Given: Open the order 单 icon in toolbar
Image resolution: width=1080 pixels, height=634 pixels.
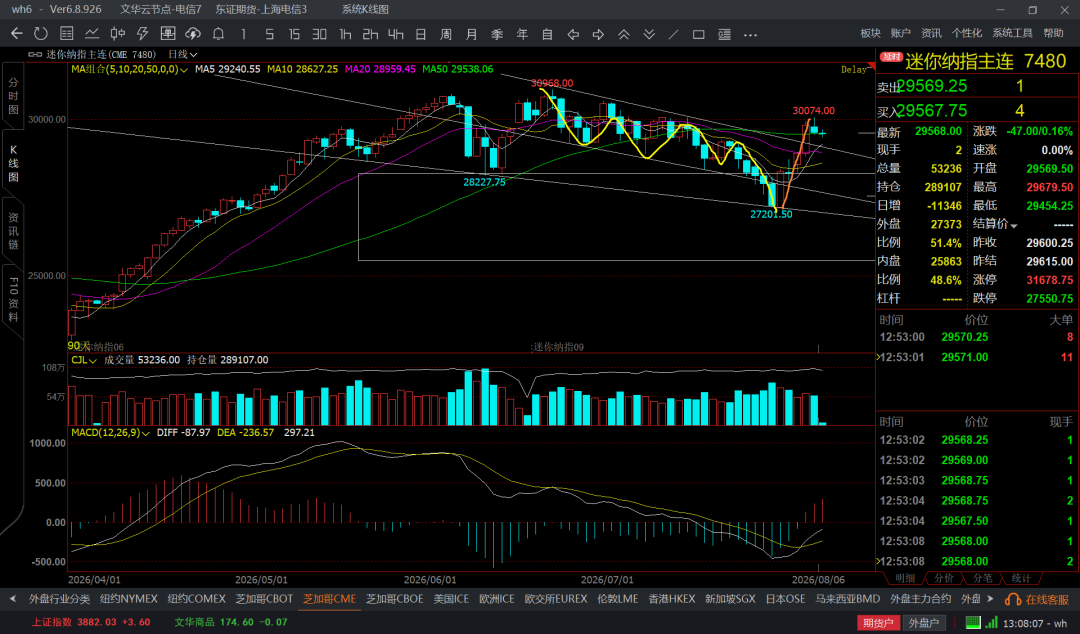Looking at the screenshot, I should (x=167, y=34).
